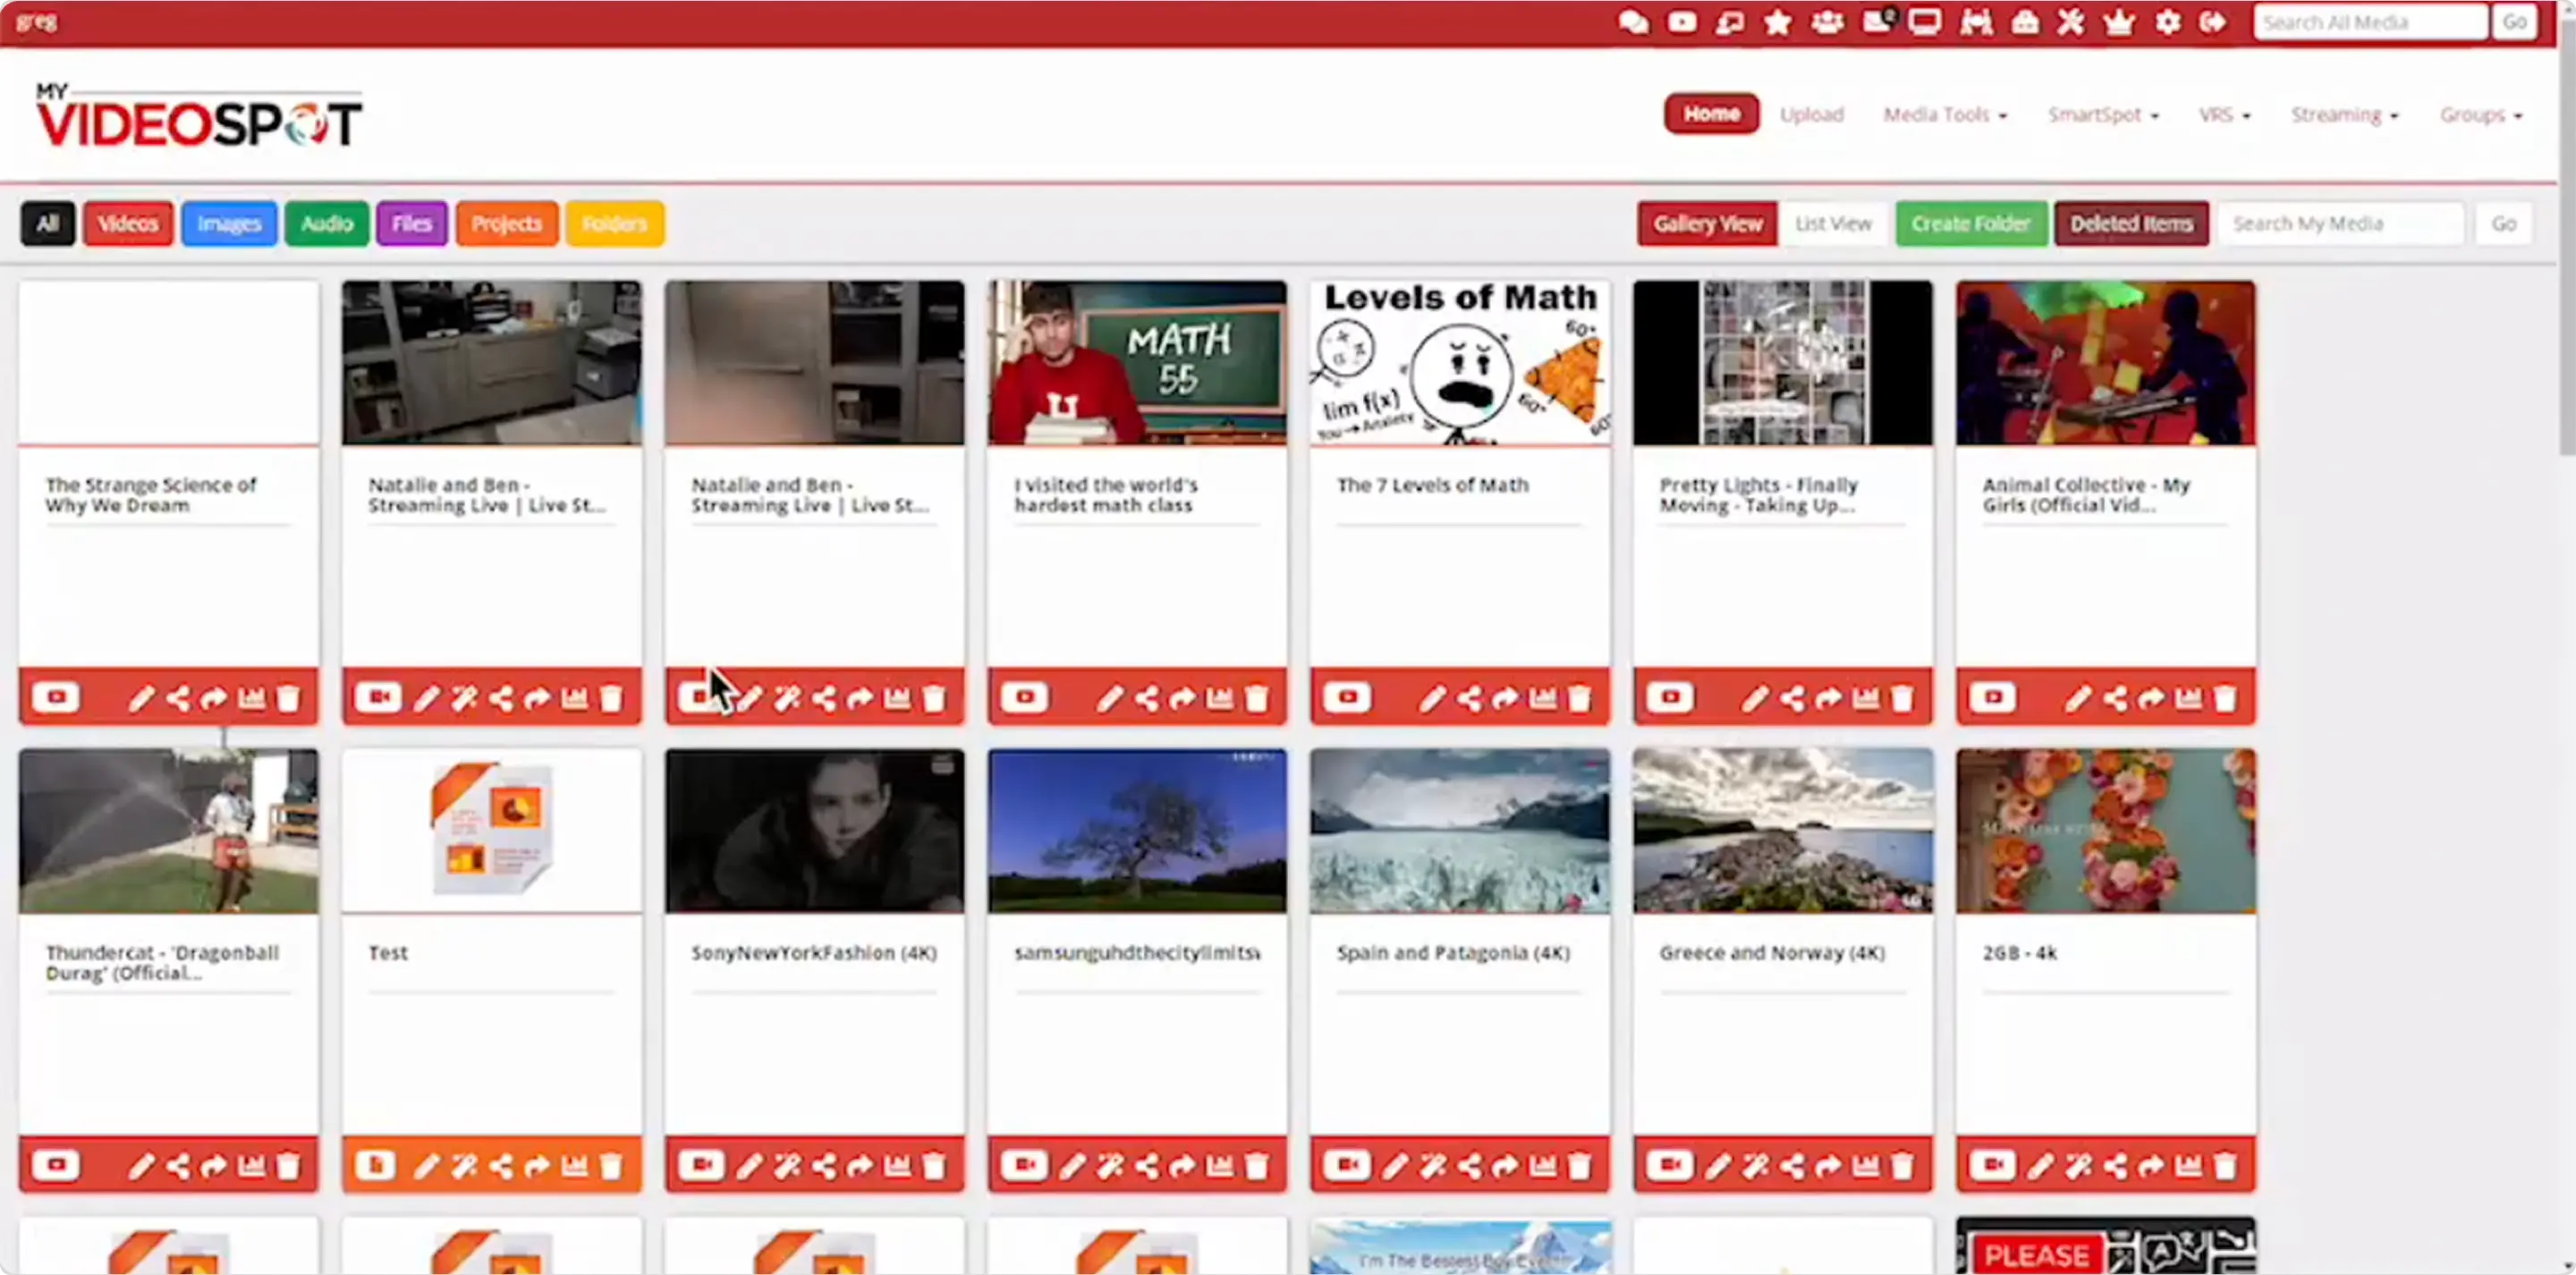Show only Images using the filter button
2576x1275 pixels.
pos(228,223)
